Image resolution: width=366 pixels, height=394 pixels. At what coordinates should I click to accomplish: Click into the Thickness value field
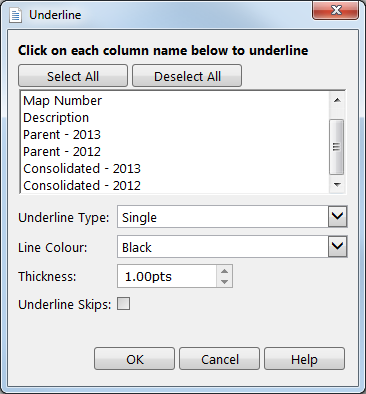tap(167, 276)
